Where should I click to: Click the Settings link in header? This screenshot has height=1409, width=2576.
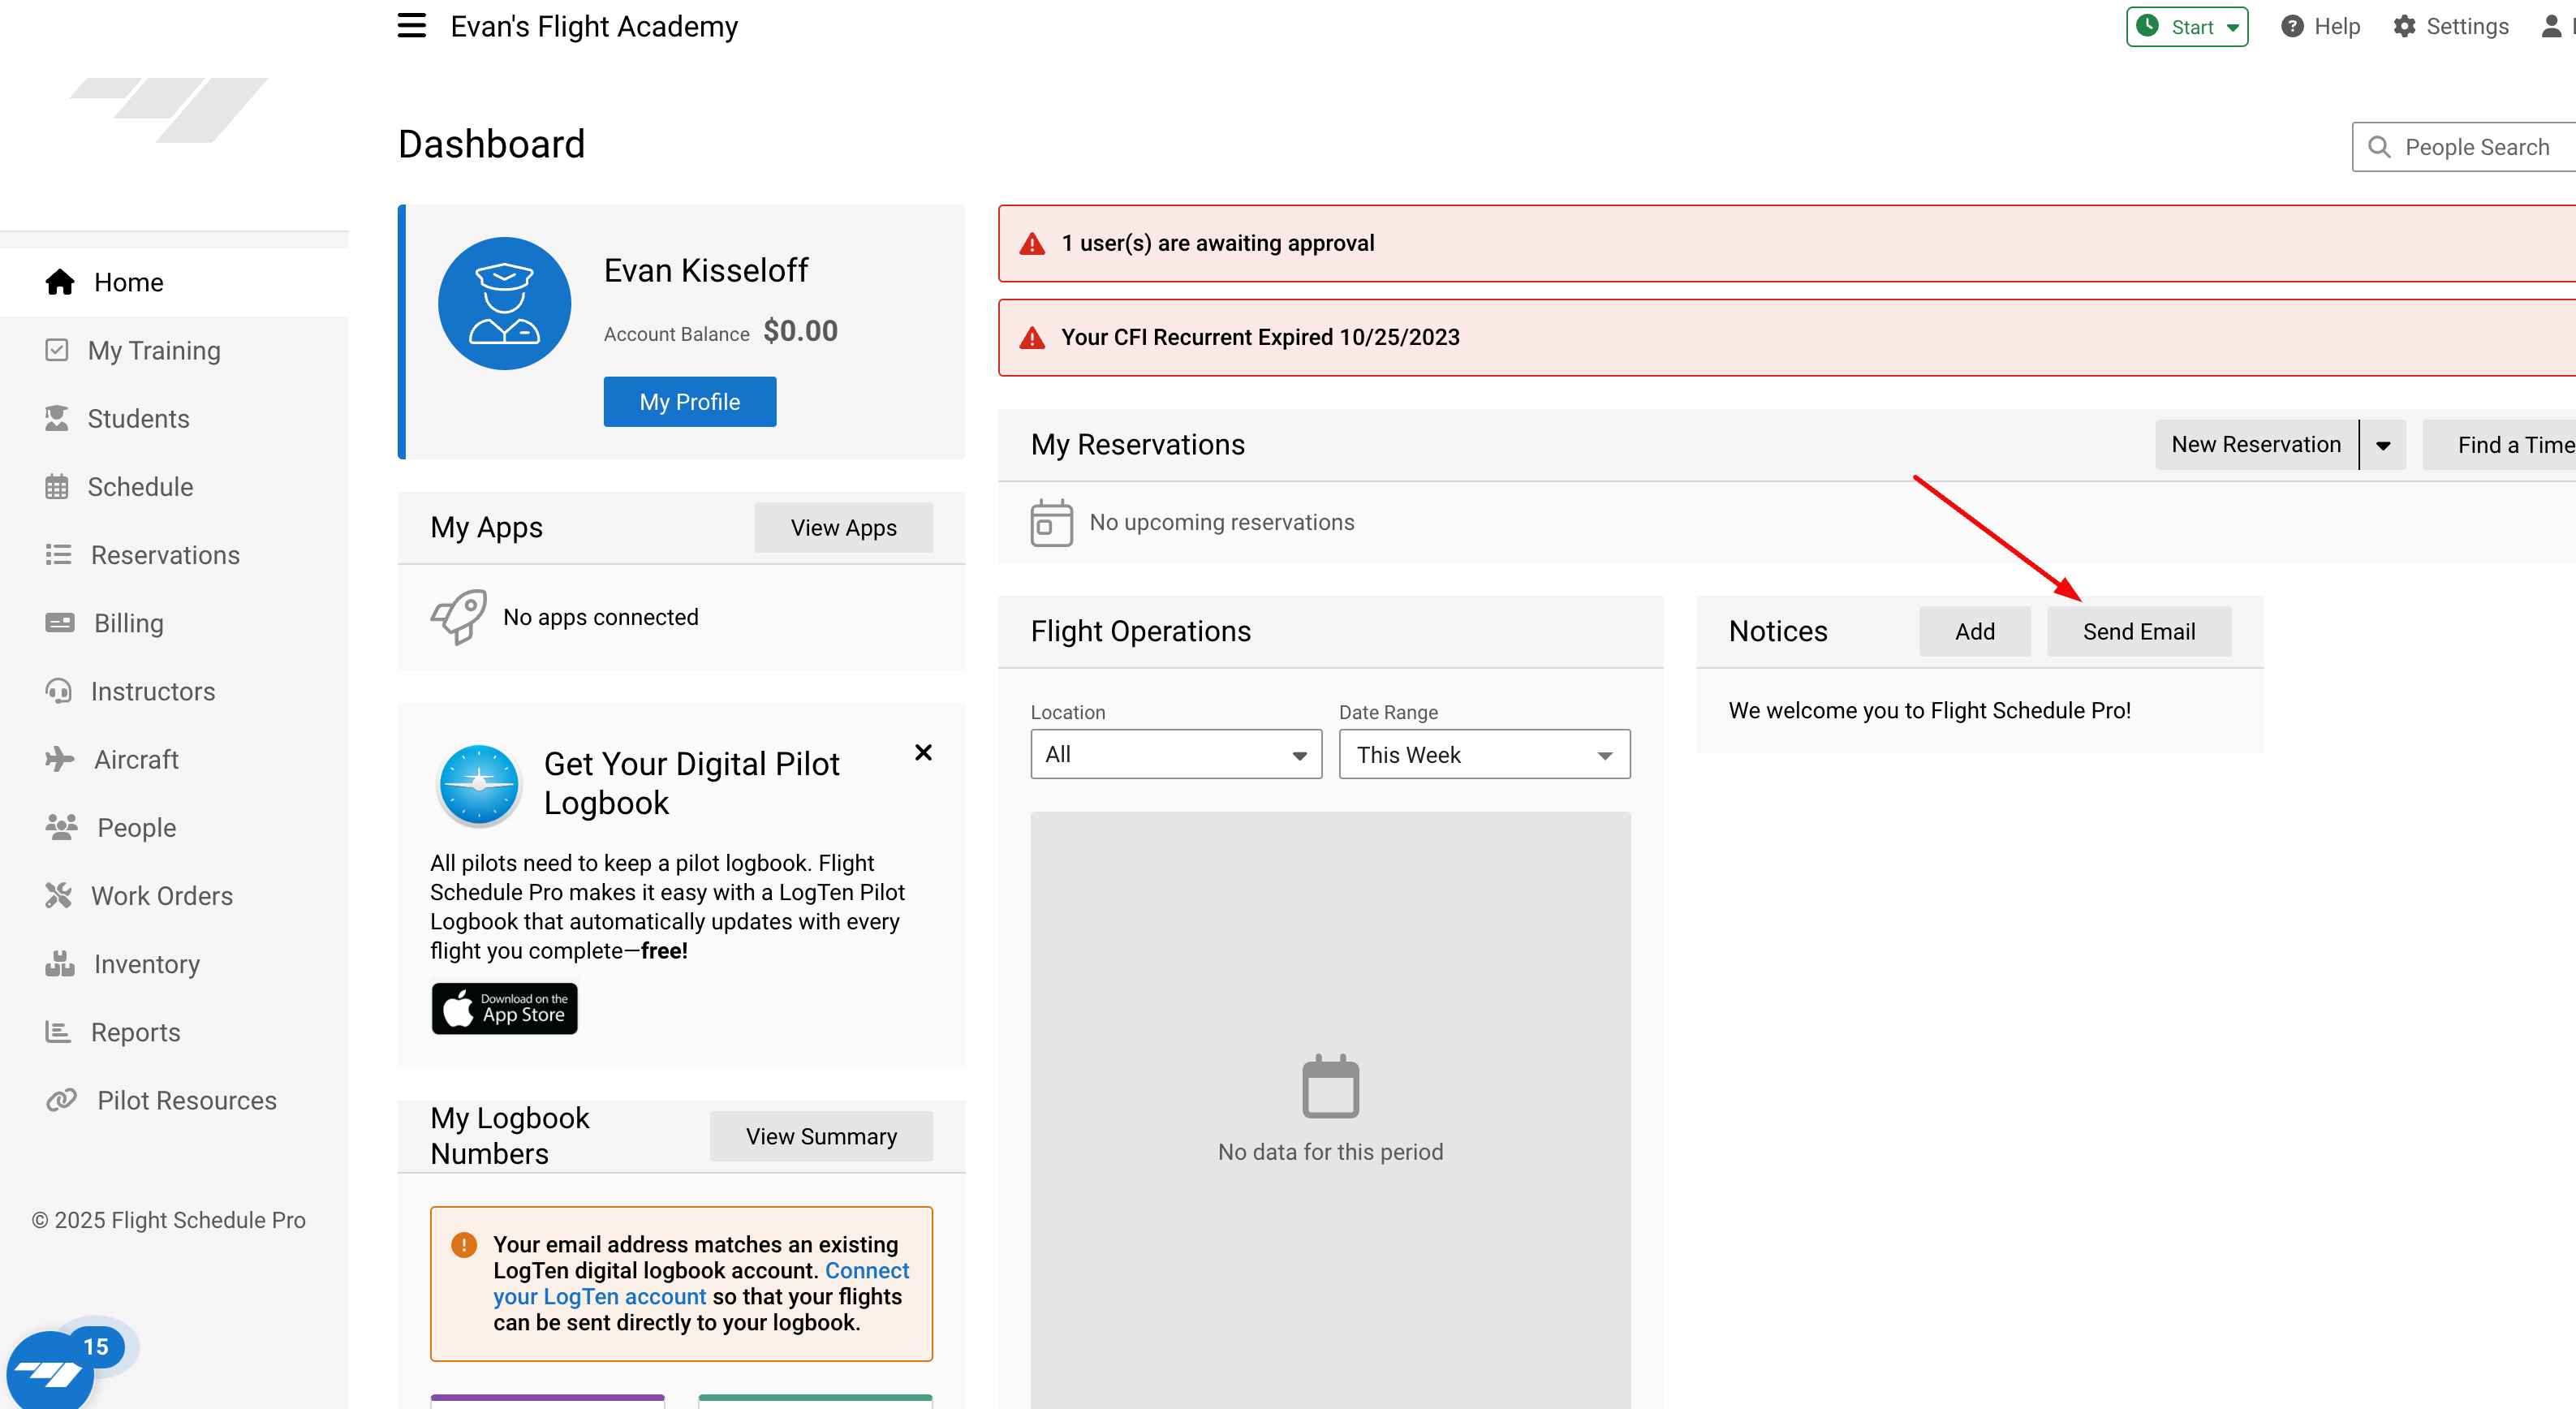pyautogui.click(x=2450, y=27)
